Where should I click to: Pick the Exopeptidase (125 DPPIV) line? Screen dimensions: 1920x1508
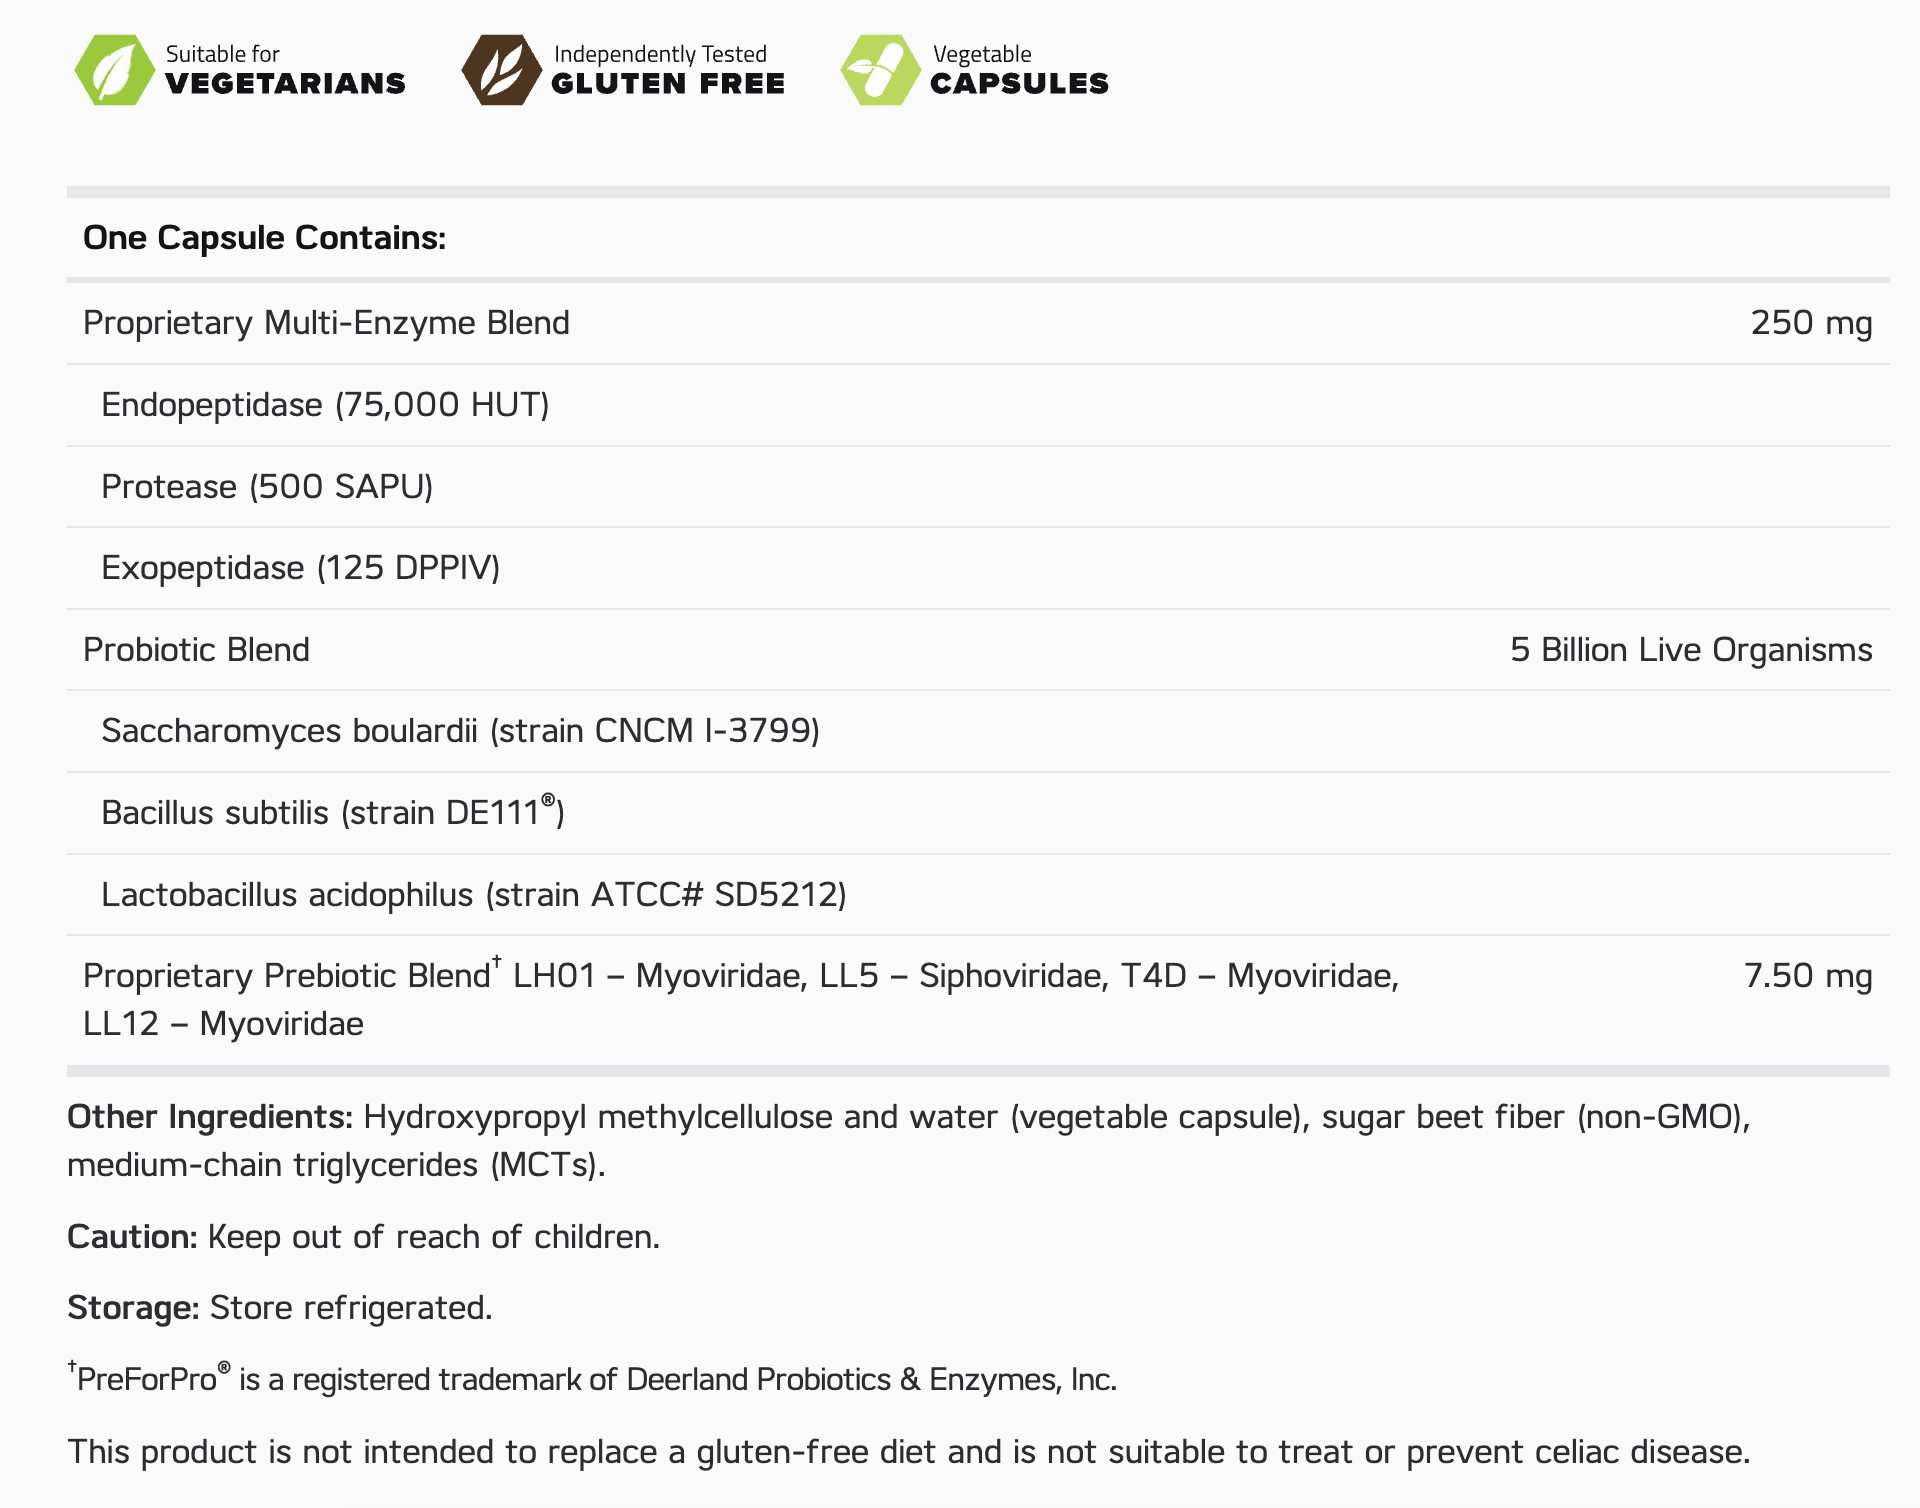click(300, 568)
